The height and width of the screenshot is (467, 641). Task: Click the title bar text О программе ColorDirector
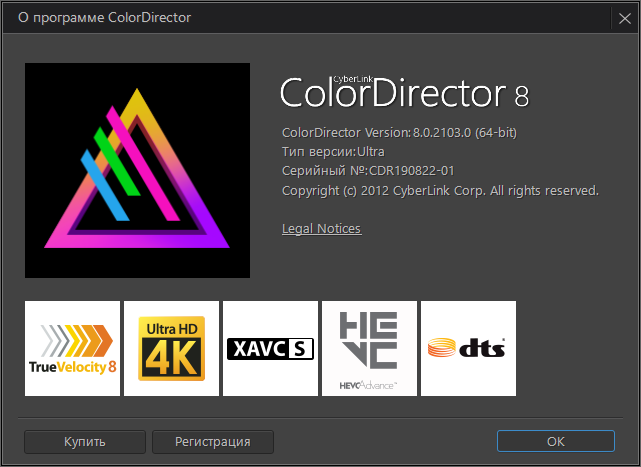pyautogui.click(x=105, y=17)
